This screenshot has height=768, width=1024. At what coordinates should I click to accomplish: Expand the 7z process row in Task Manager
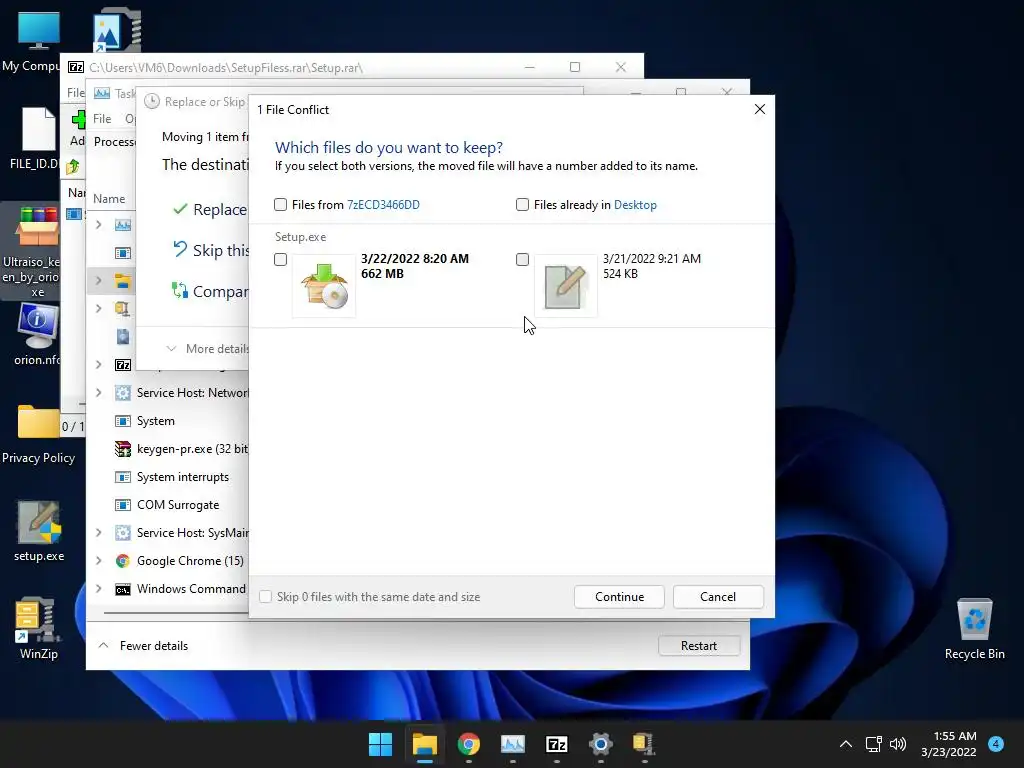(x=99, y=364)
